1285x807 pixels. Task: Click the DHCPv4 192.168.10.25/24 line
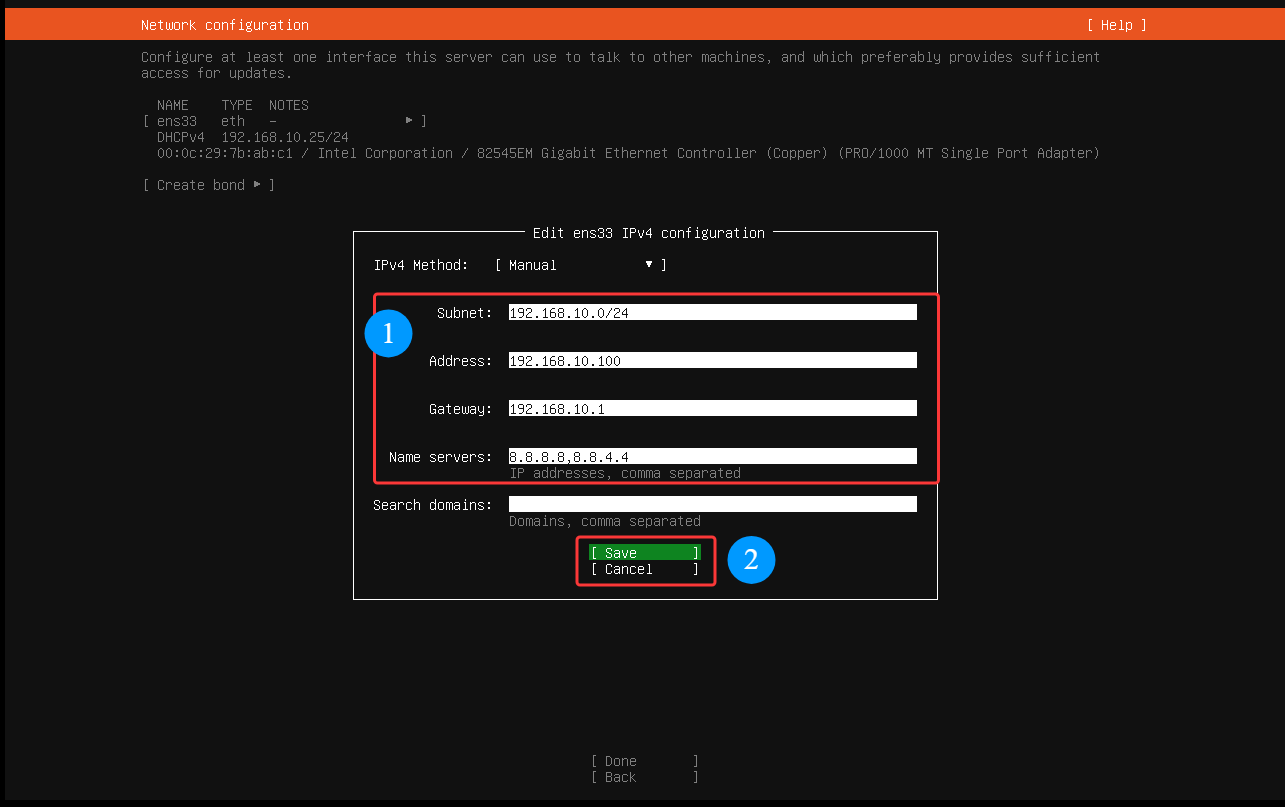click(x=252, y=137)
